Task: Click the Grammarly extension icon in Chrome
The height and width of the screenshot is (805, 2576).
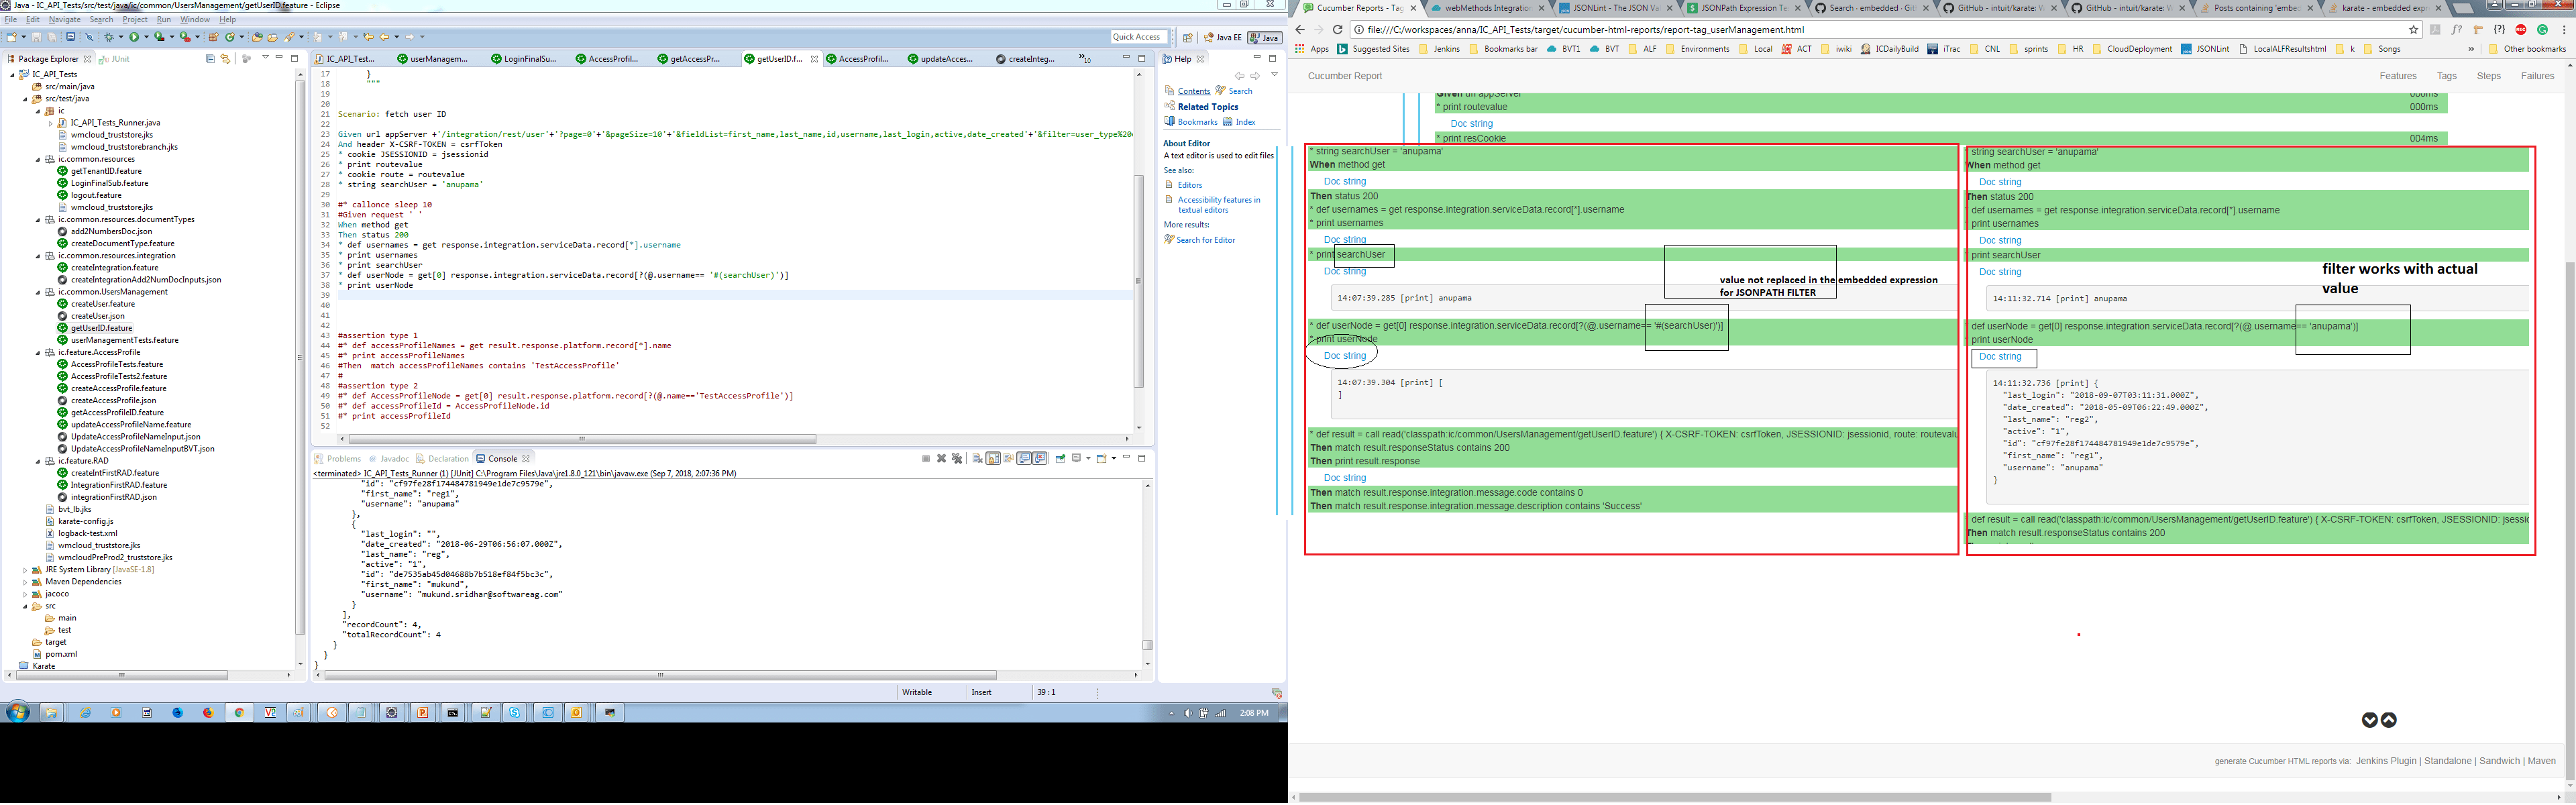Action: [x=2542, y=30]
